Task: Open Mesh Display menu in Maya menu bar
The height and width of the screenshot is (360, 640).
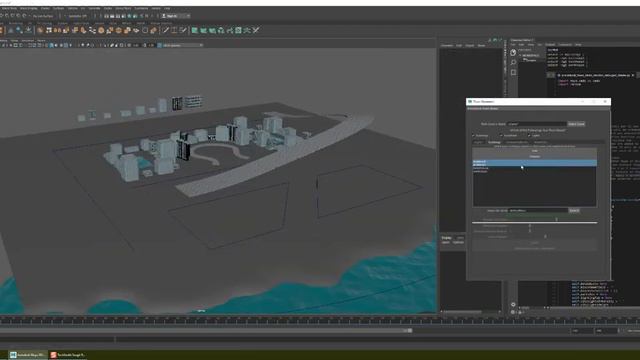Action: click(29, 8)
